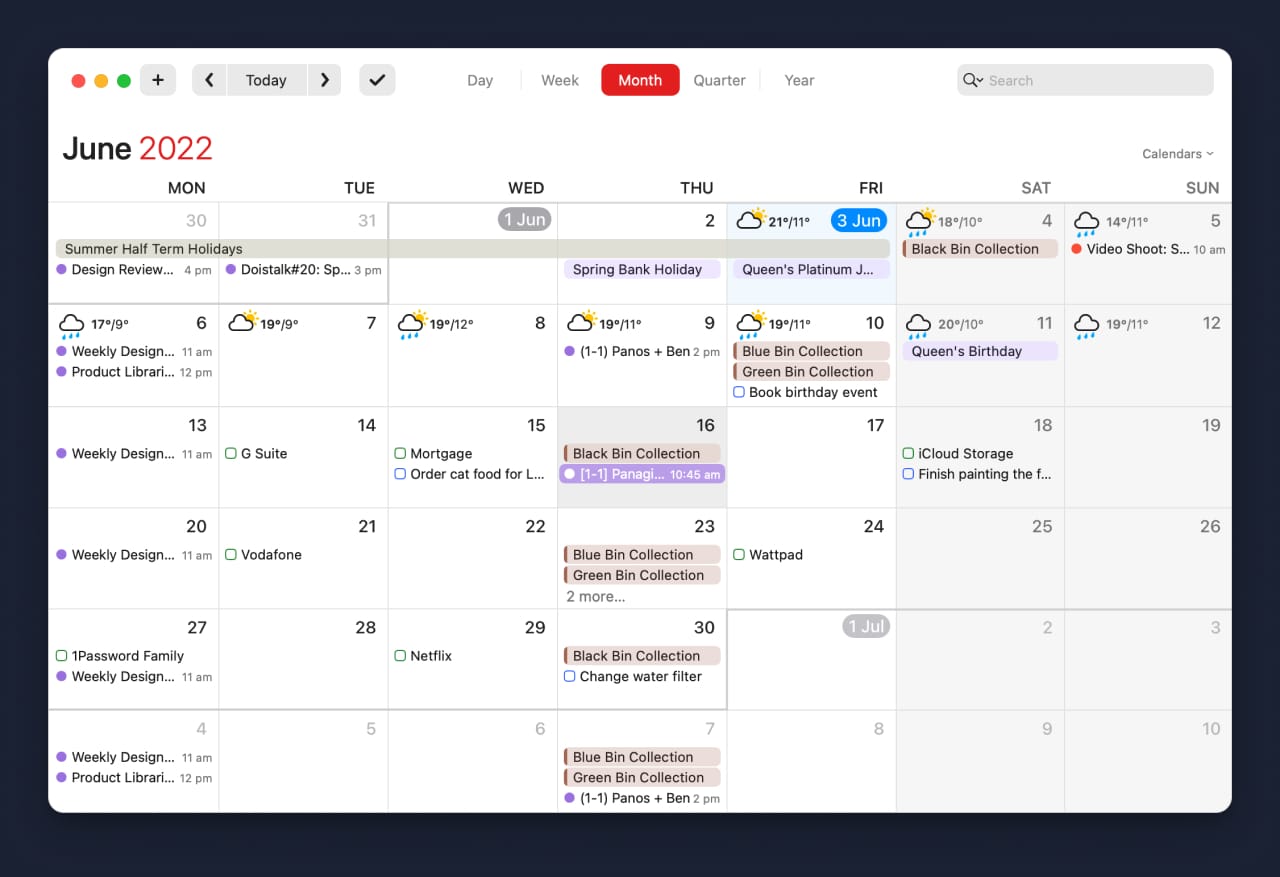The height and width of the screenshot is (877, 1280).
Task: Click the add new event plus icon
Action: pyautogui.click(x=157, y=80)
